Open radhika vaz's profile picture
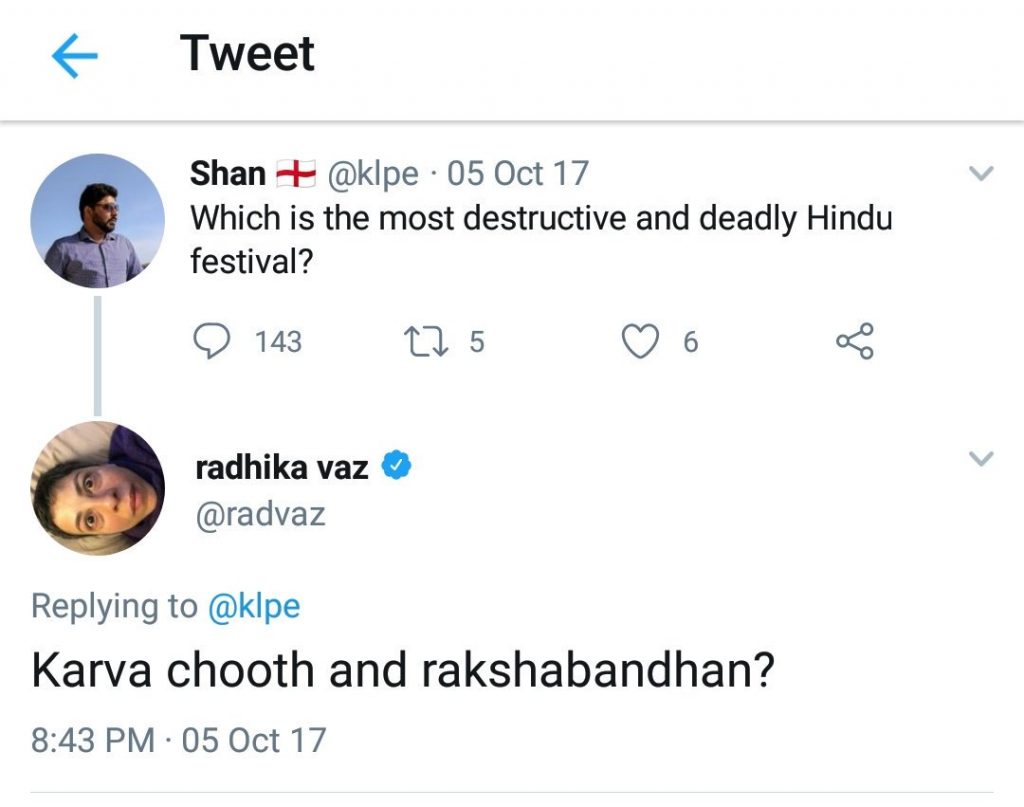Viewport: 1024px width, 807px height. tap(97, 489)
